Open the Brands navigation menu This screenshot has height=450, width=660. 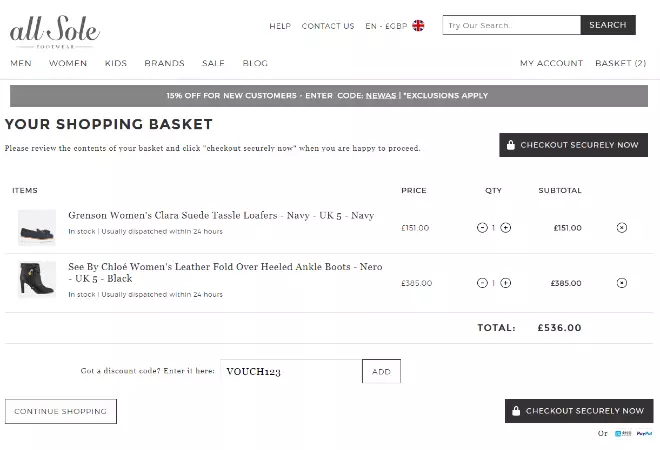(164, 63)
